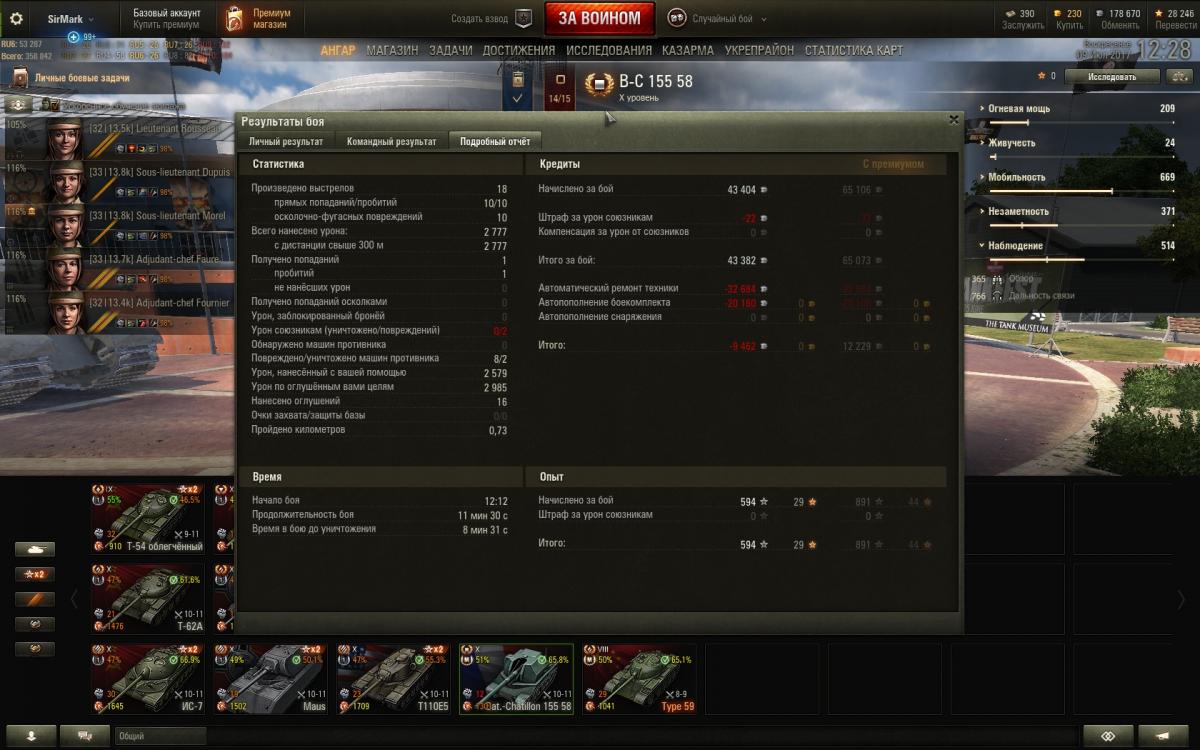1200x750 pixels.
Task: Open the chat channels icon button
Action: 84,735
